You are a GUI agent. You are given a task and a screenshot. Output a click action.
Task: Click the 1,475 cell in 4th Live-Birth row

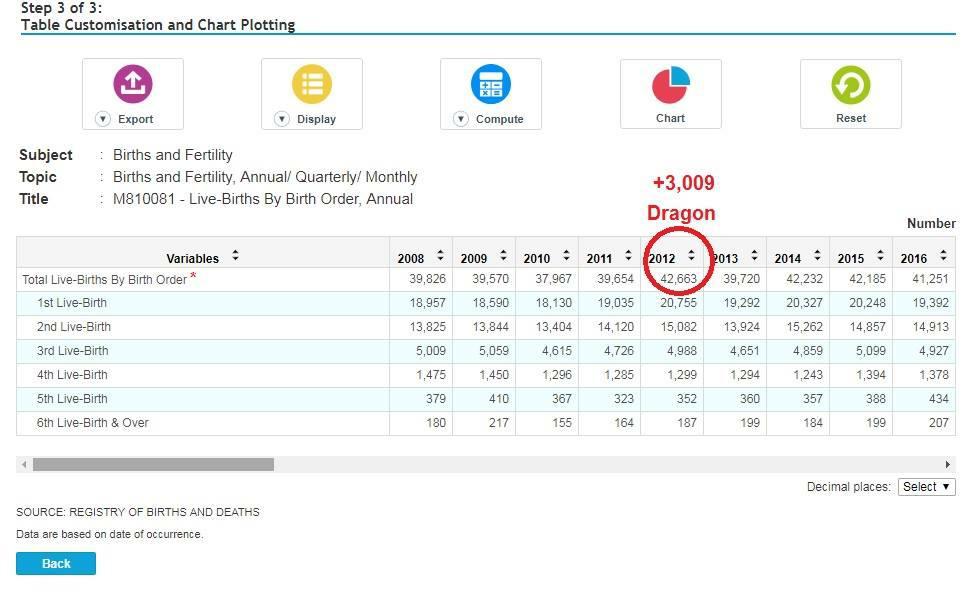tap(431, 375)
